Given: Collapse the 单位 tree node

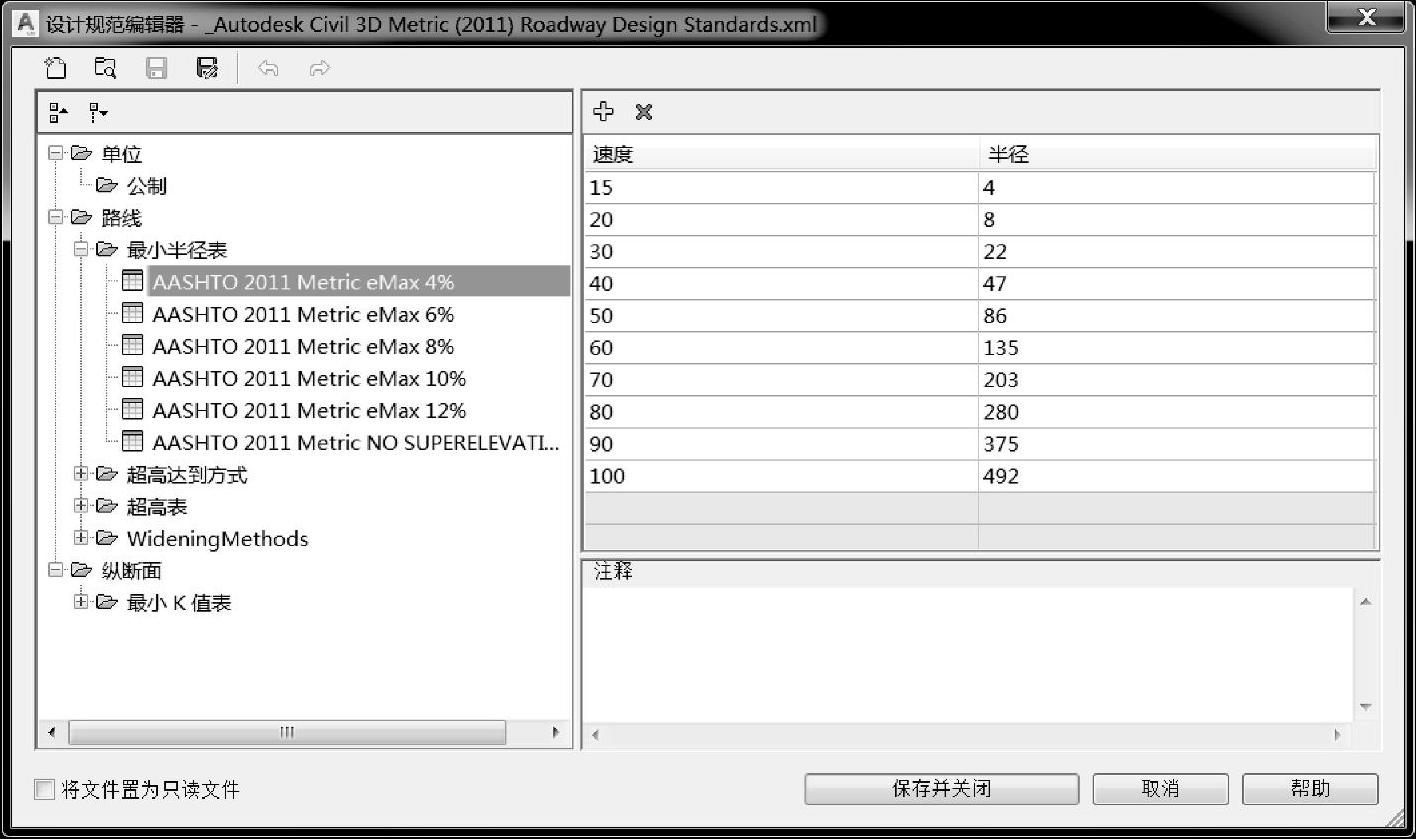Looking at the screenshot, I should pos(55,153).
